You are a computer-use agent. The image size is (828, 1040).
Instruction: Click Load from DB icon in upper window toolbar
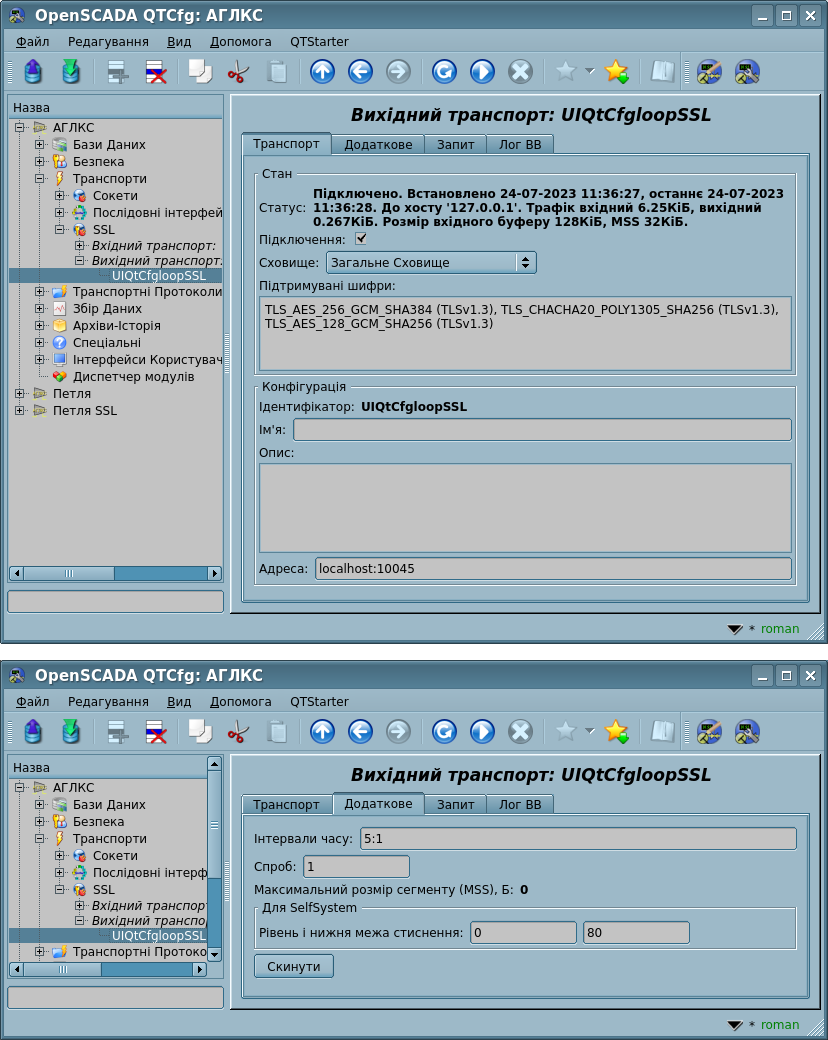(33, 72)
